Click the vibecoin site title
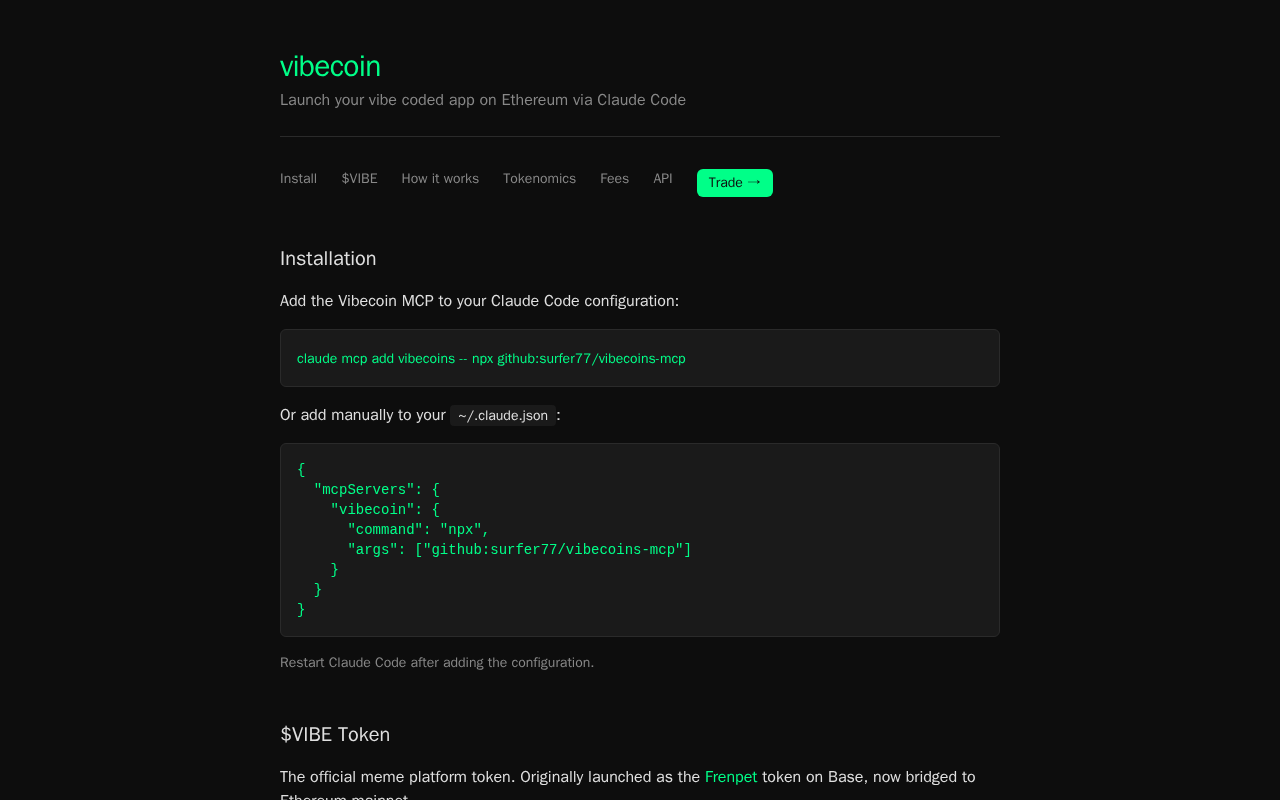This screenshot has width=1280, height=800. 330,66
